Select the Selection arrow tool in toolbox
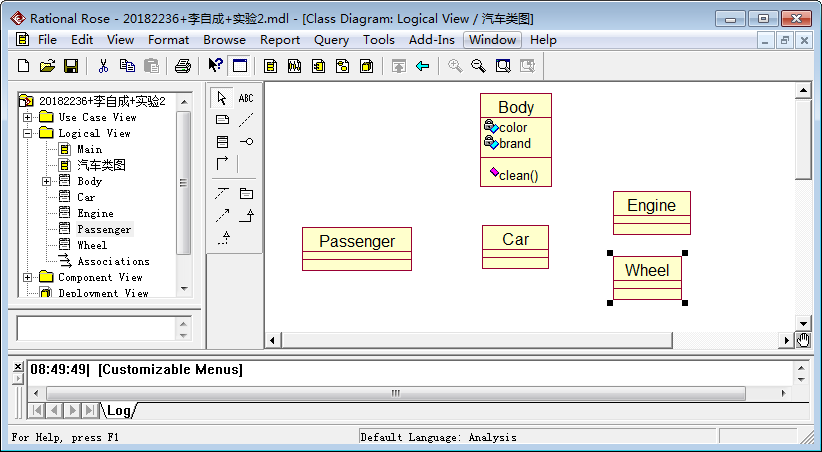The height and width of the screenshot is (452, 822). (x=222, y=98)
